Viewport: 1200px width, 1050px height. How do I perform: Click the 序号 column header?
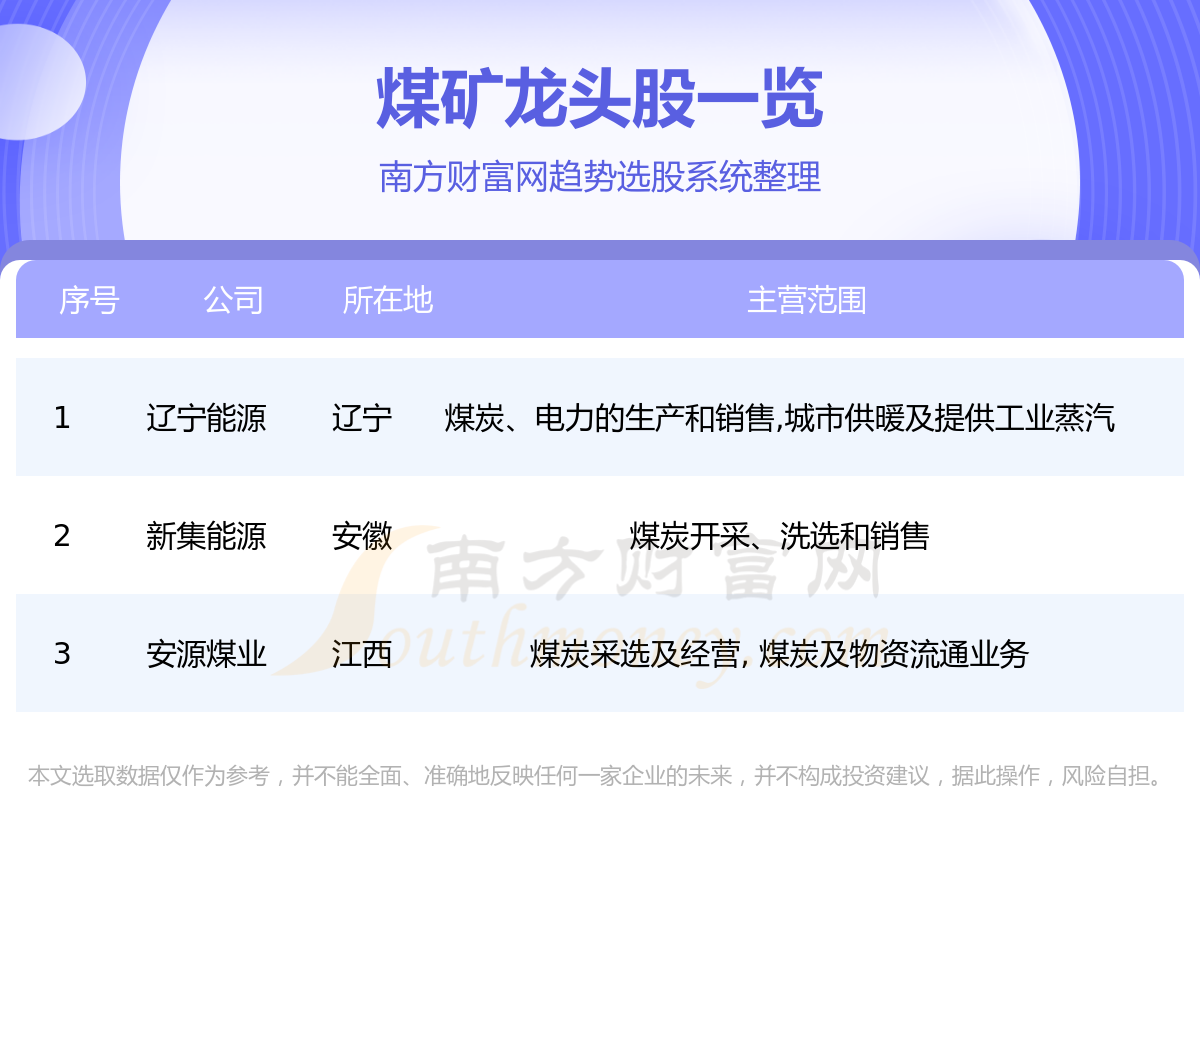[x=89, y=300]
